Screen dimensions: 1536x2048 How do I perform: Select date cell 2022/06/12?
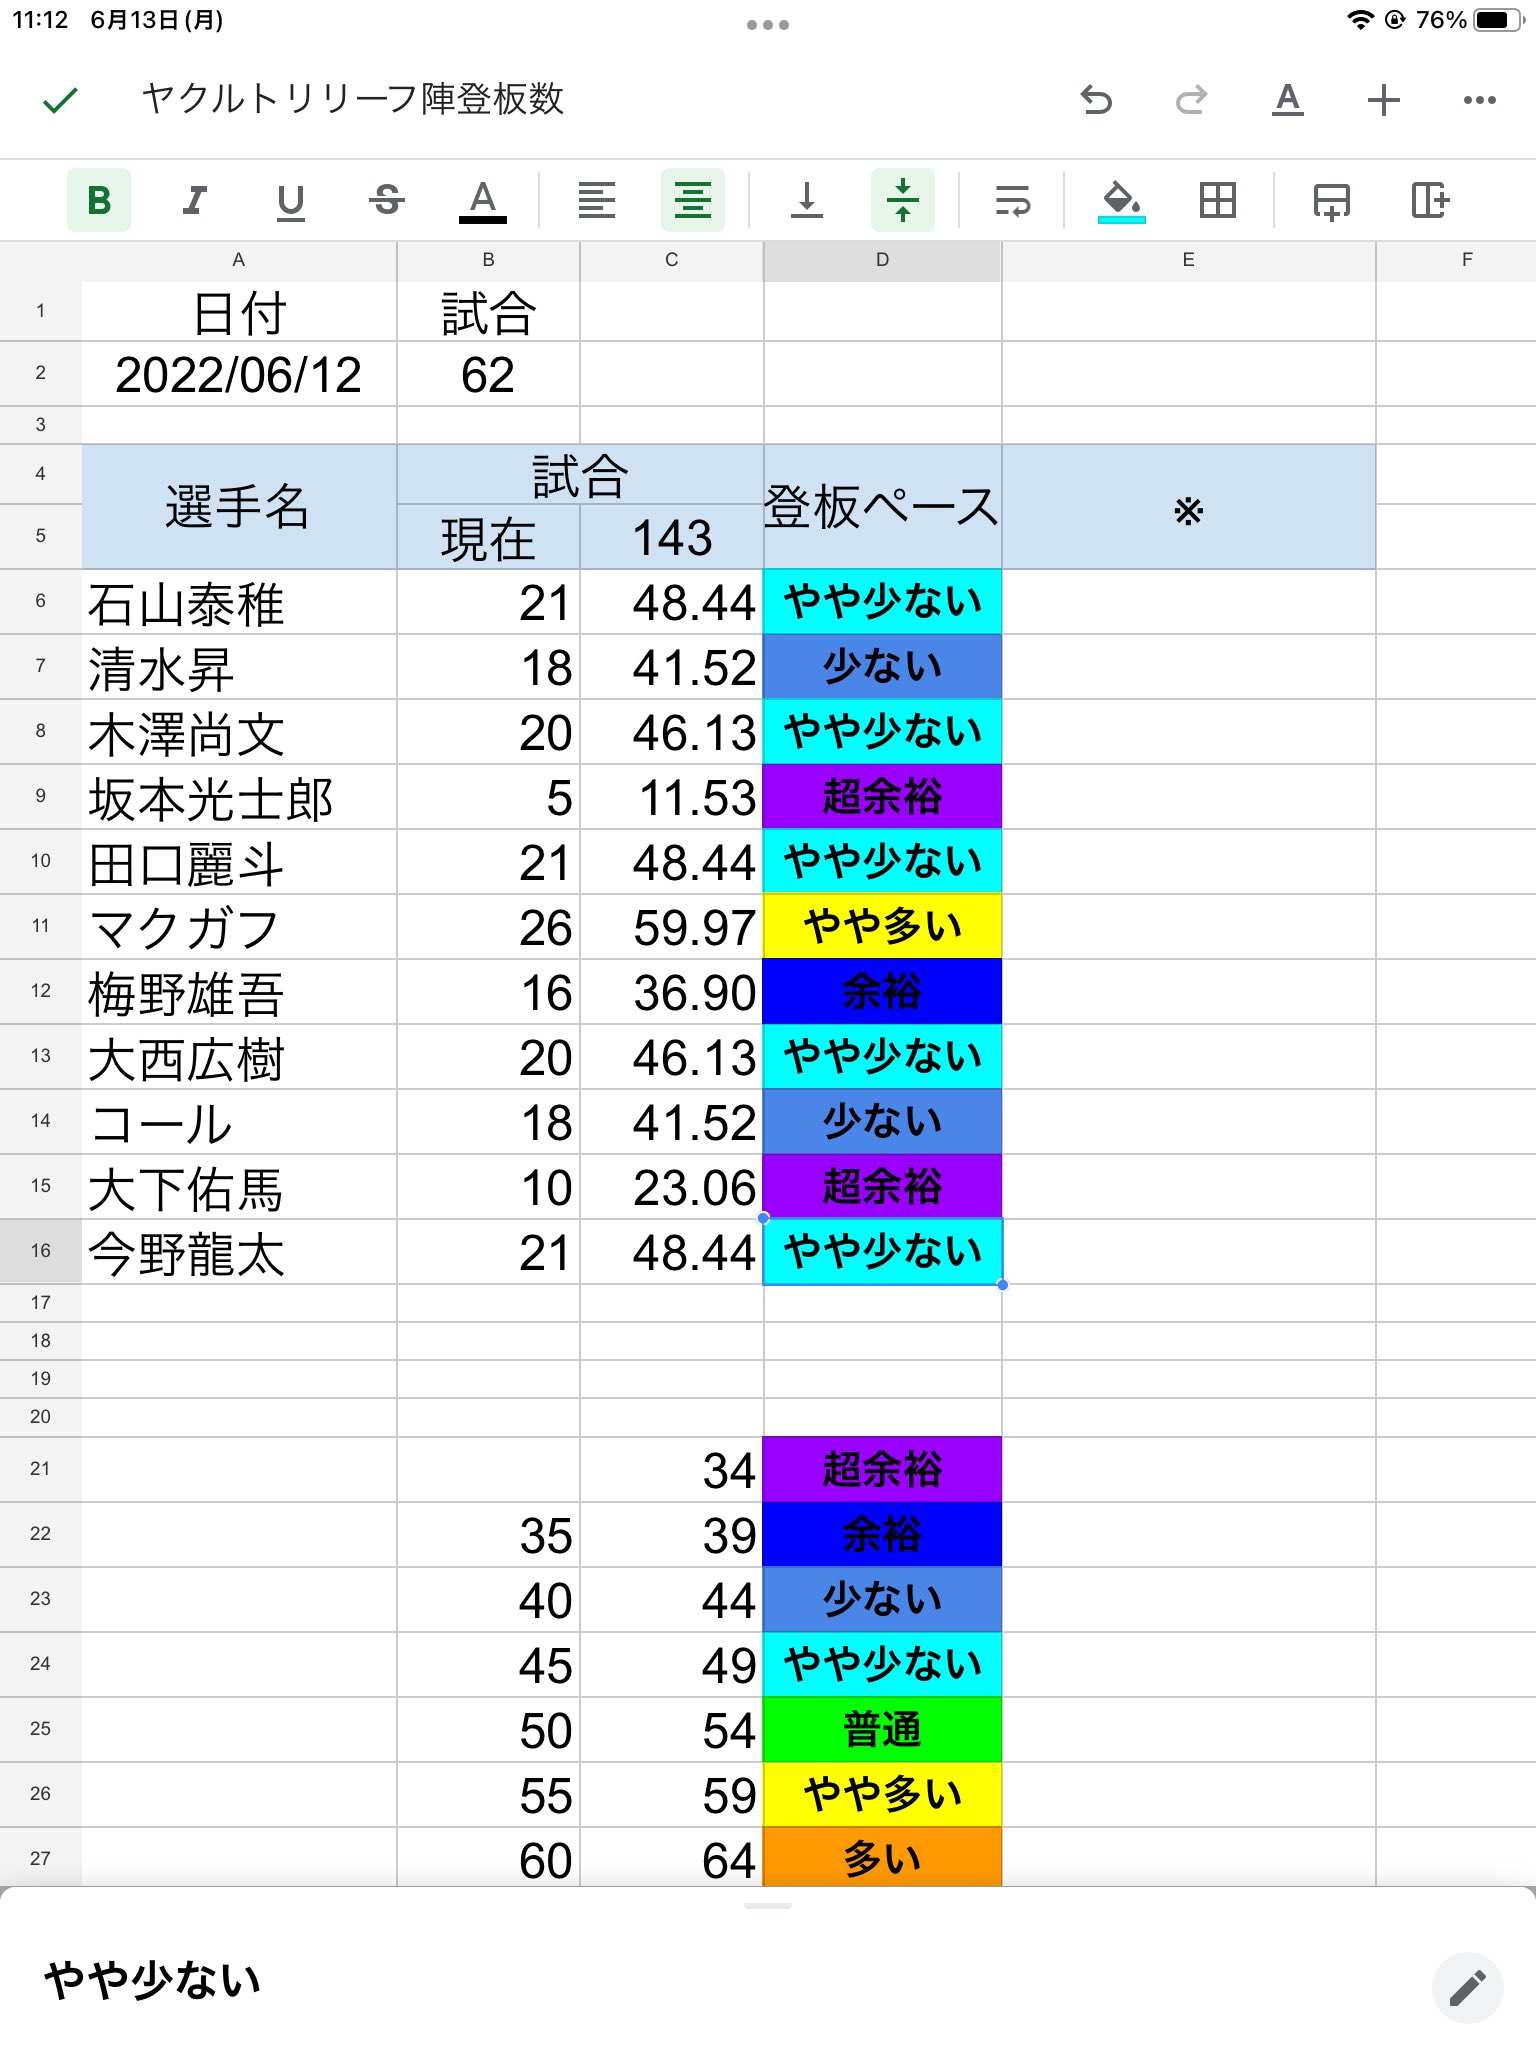click(239, 374)
